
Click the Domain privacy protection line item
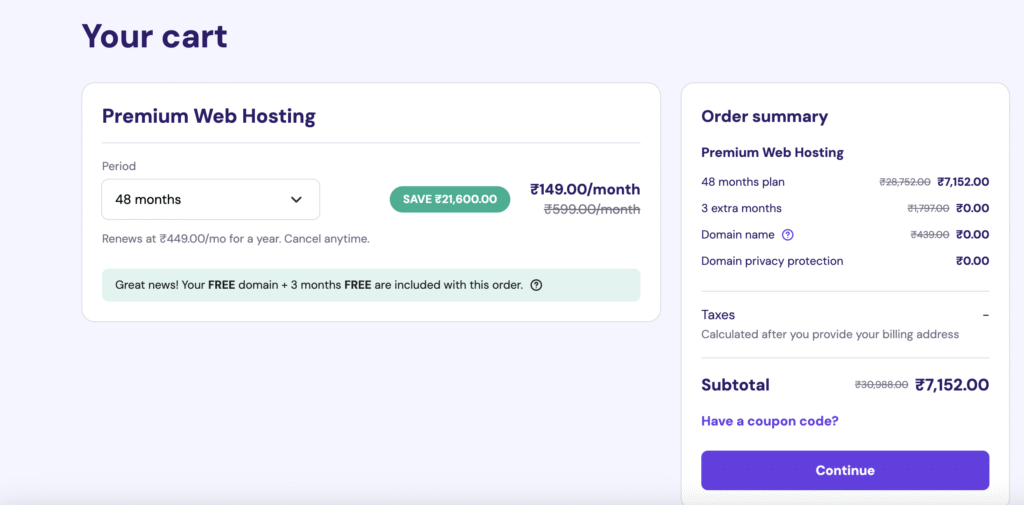click(845, 261)
